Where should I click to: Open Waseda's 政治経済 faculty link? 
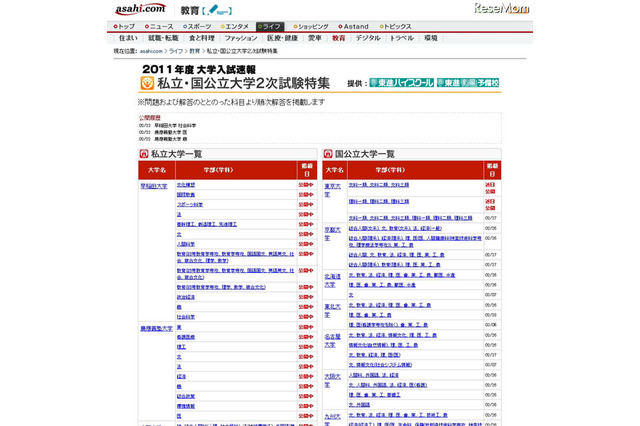tap(186, 297)
